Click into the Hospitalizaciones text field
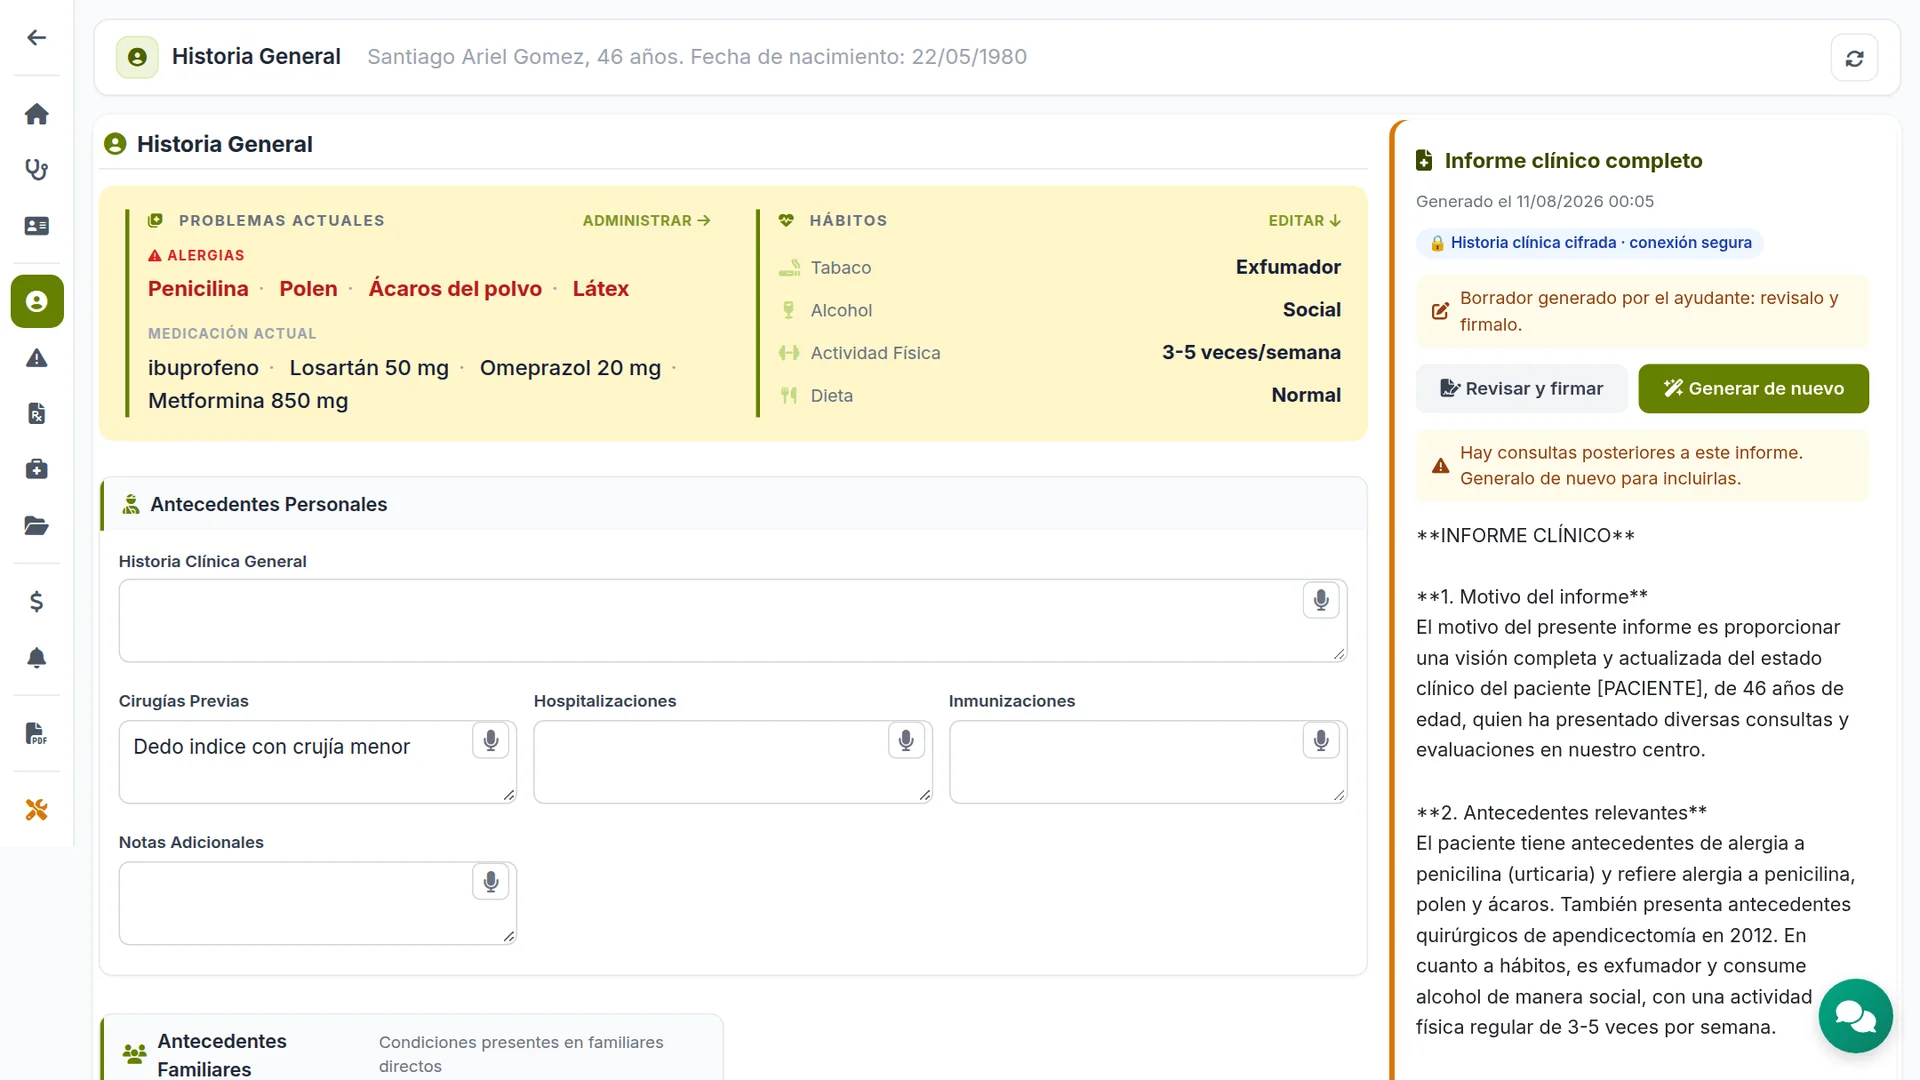 [733, 762]
